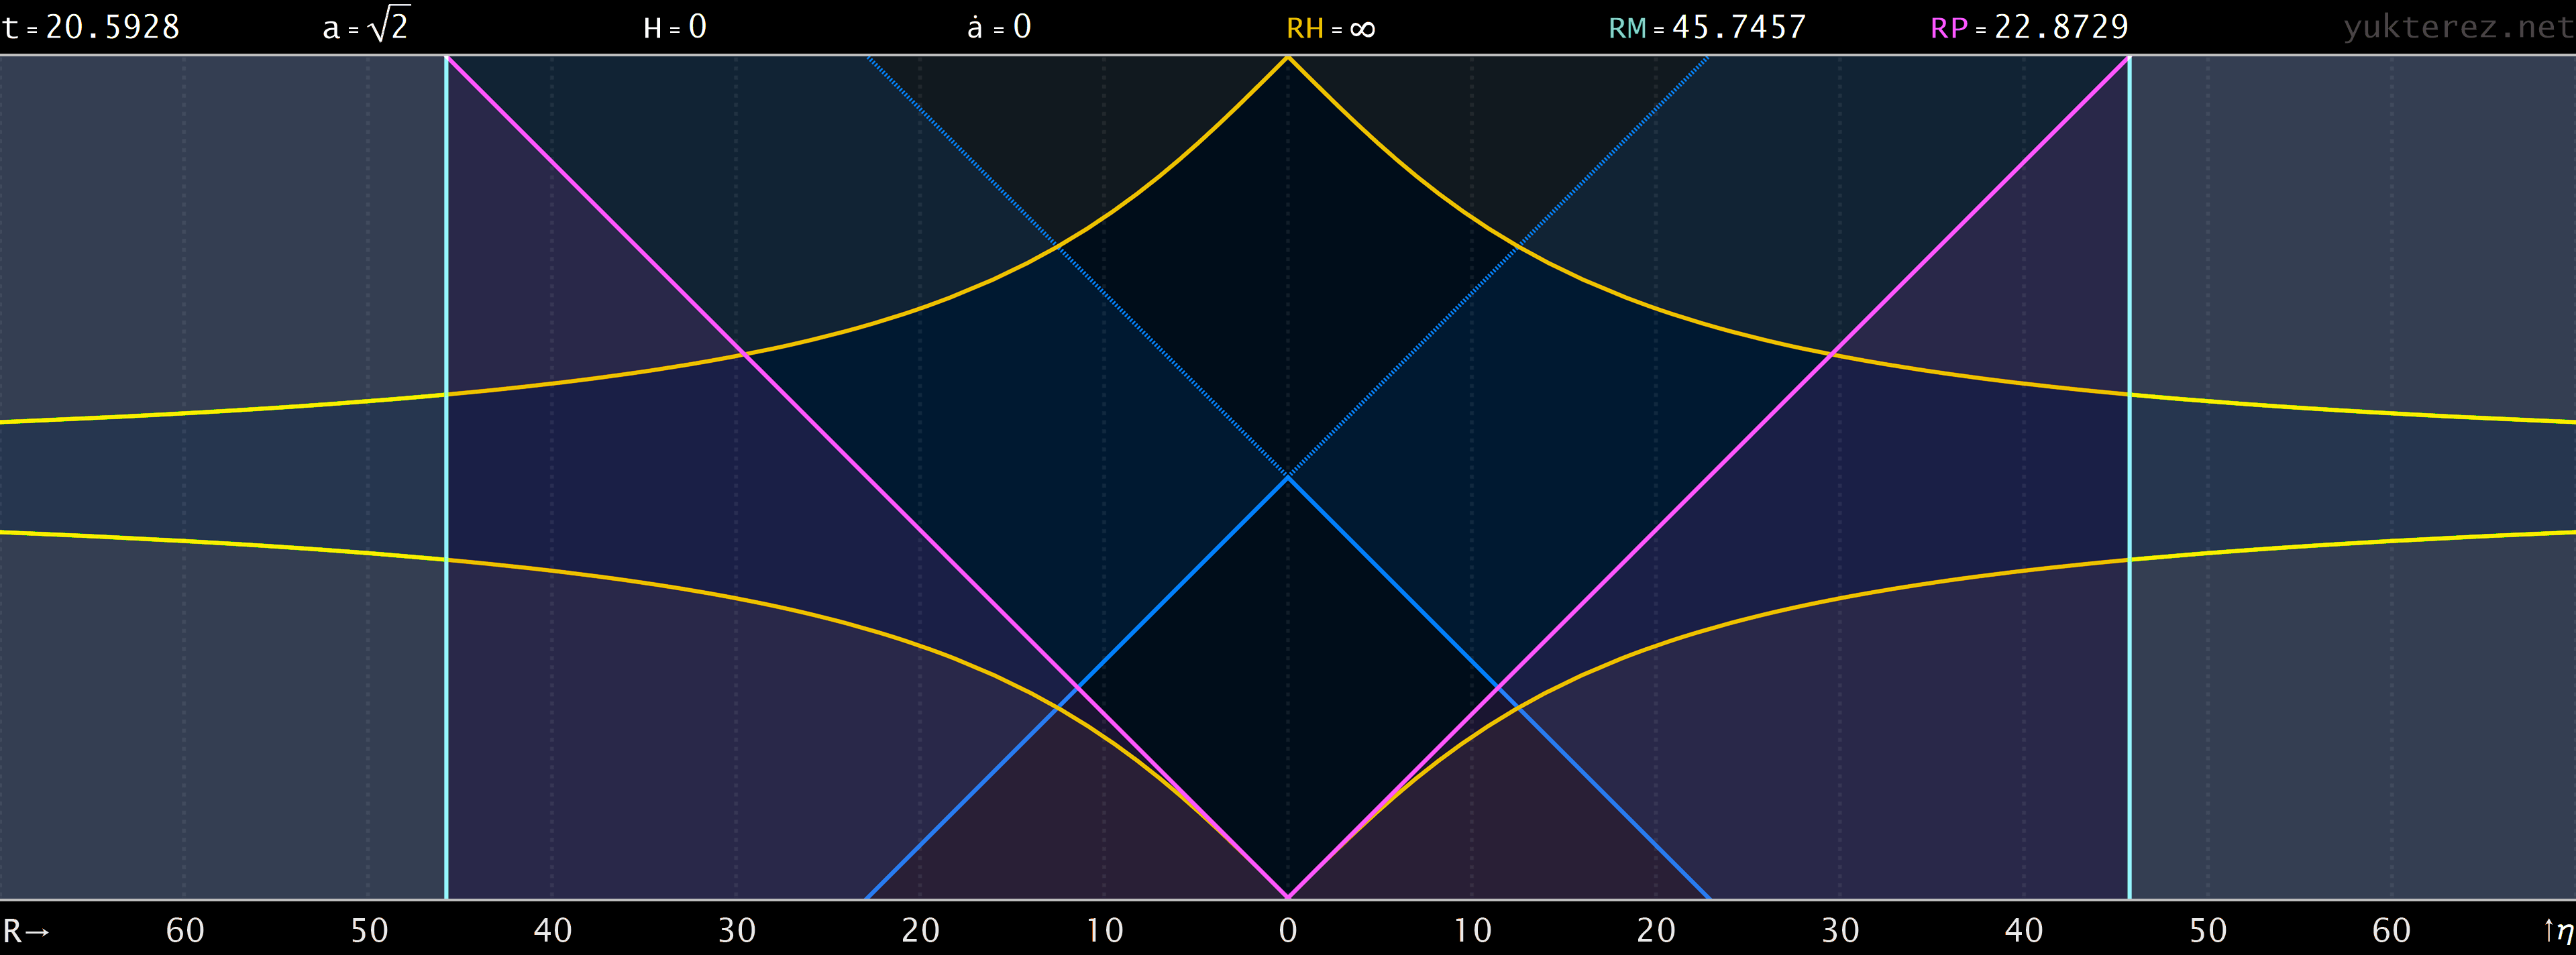Viewport: 2576px width, 955px height.
Task: Click the R→ axis label
Action: pyautogui.click(x=26, y=931)
